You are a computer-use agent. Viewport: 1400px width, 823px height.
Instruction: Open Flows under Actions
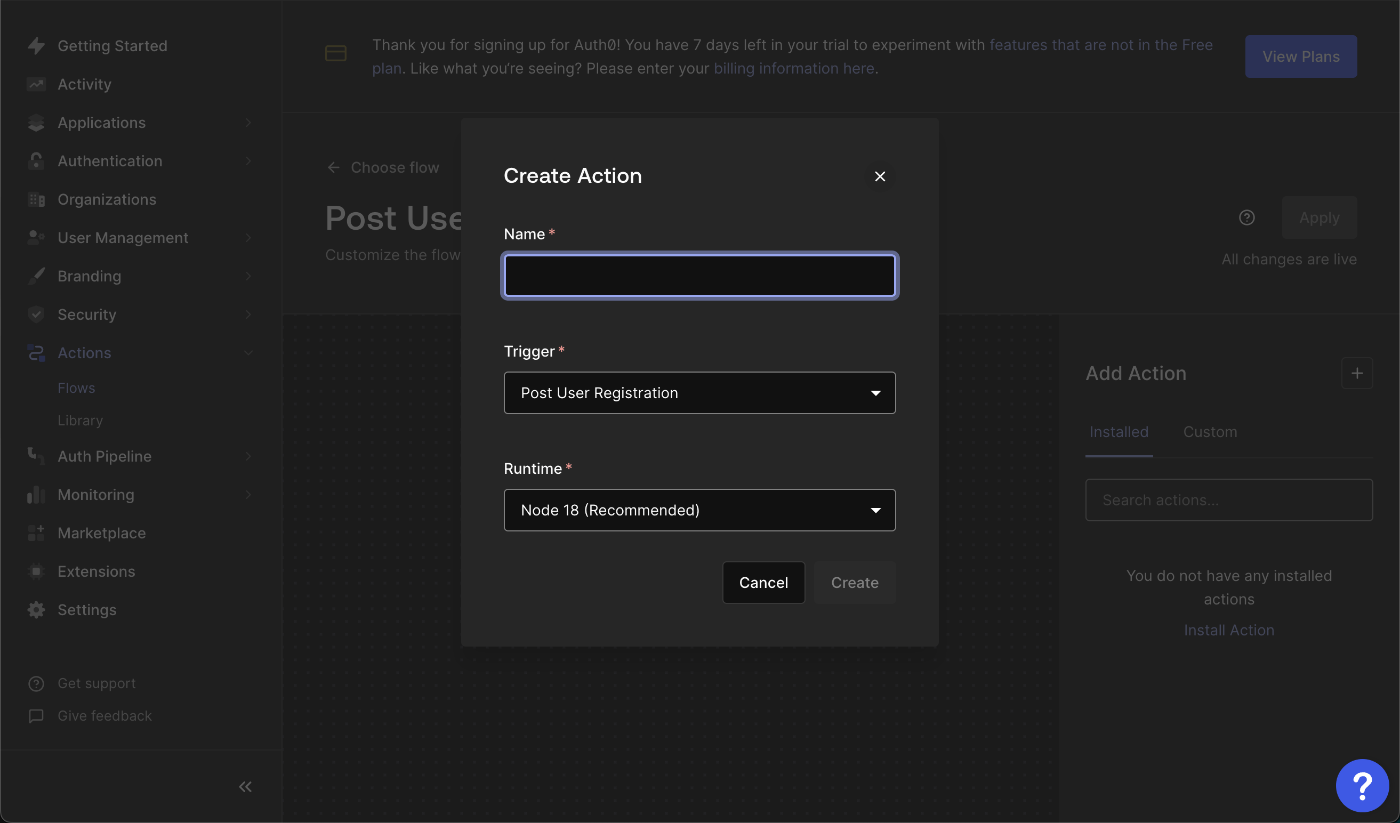[76, 388]
